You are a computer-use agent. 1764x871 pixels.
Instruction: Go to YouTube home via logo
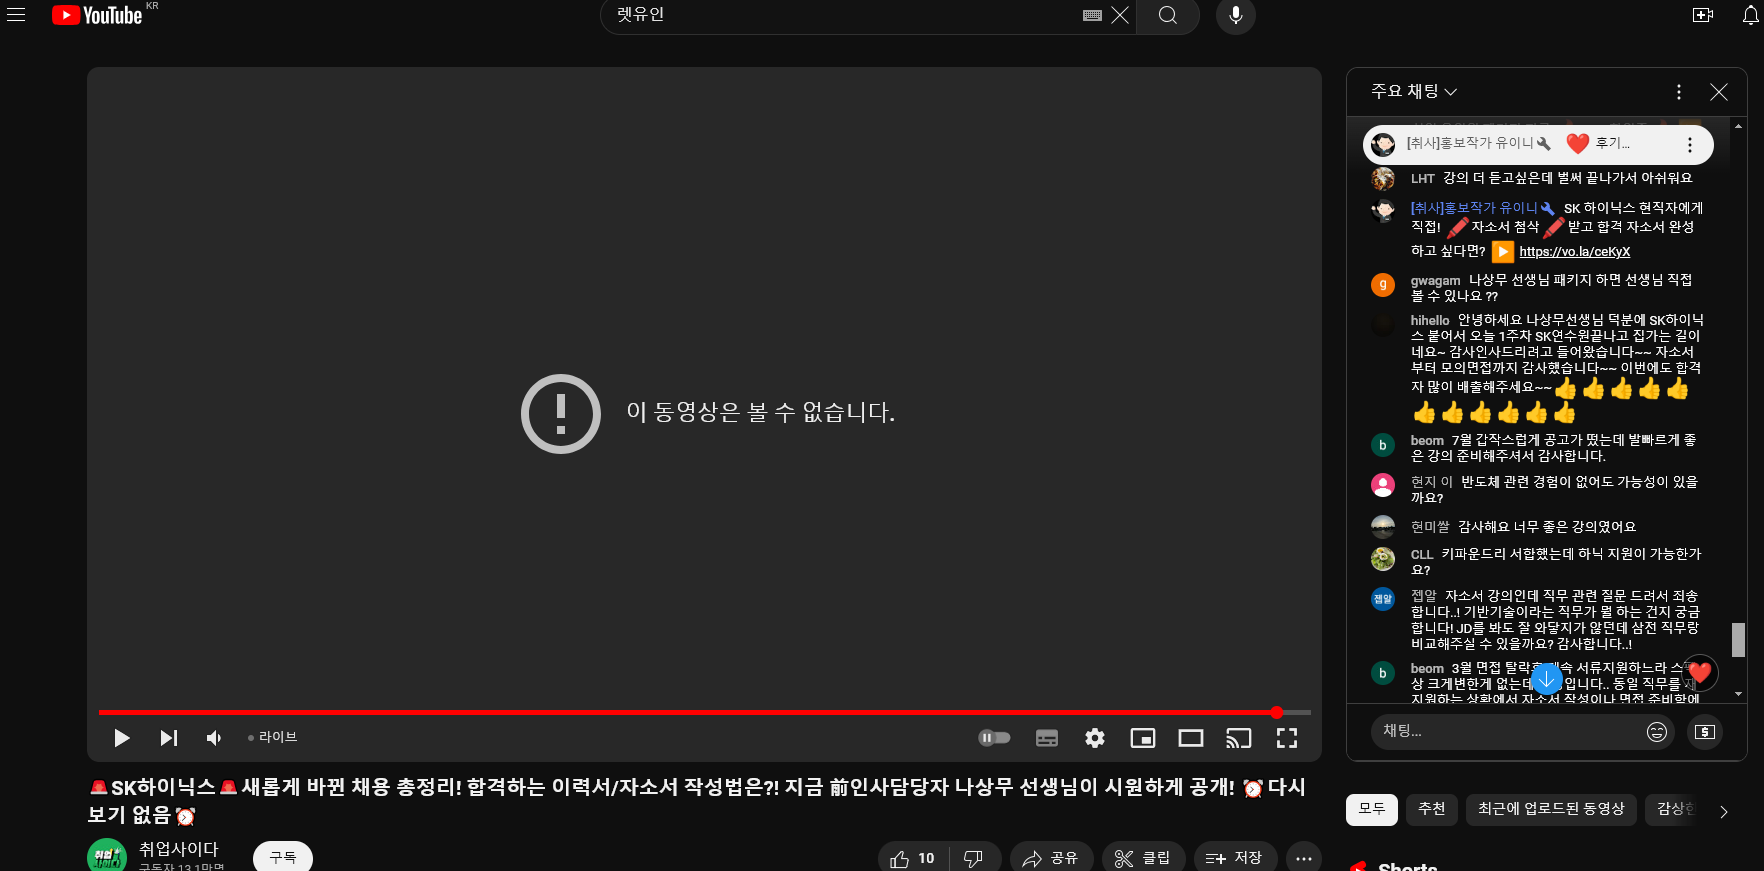(x=97, y=15)
